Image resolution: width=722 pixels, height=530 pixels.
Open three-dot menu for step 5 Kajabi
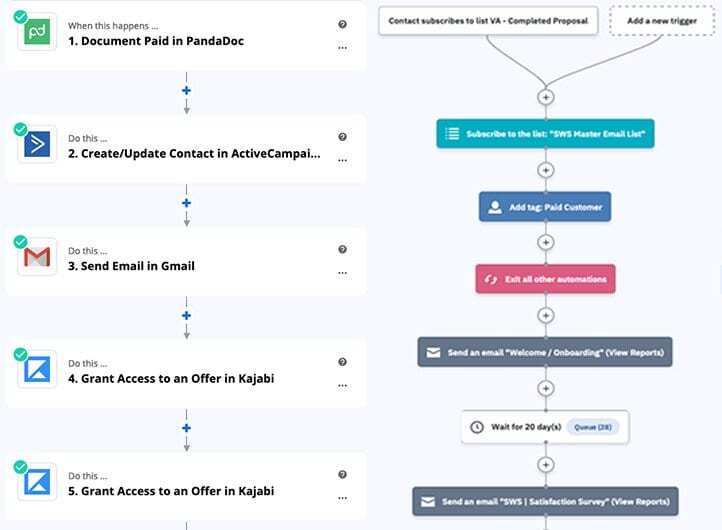pyautogui.click(x=342, y=498)
